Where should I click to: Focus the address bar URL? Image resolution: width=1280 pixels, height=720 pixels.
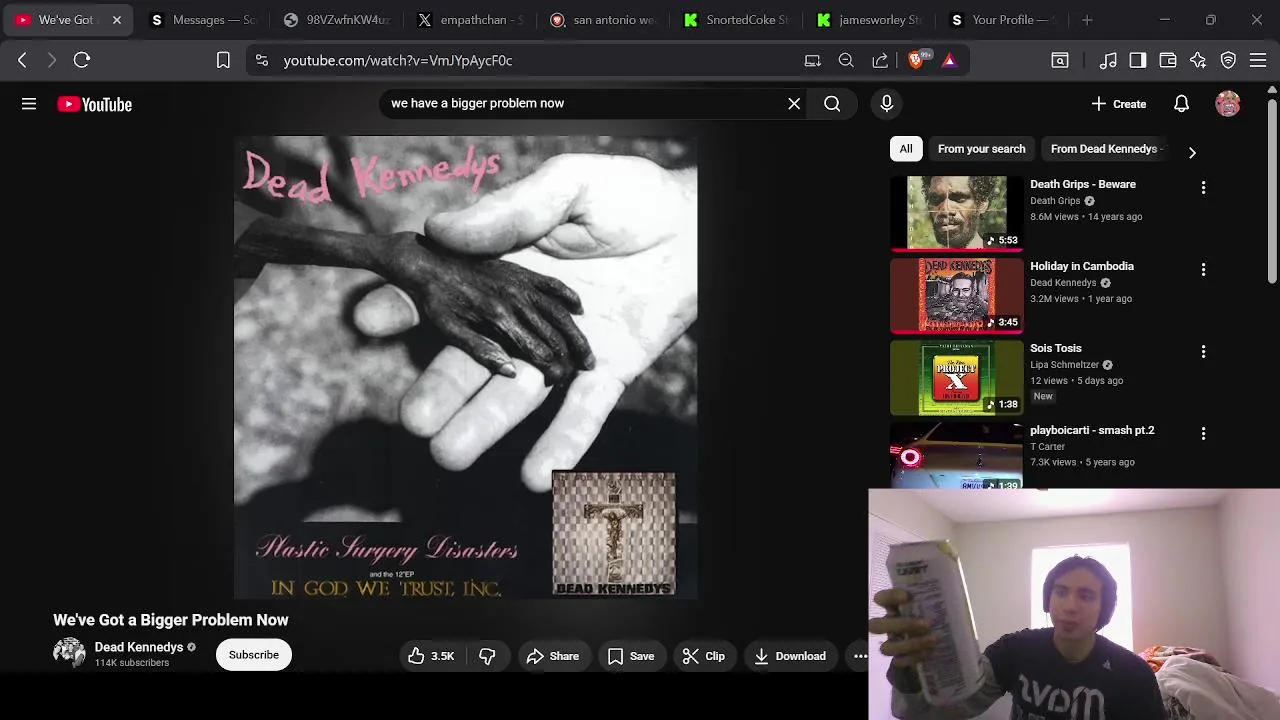[397, 60]
